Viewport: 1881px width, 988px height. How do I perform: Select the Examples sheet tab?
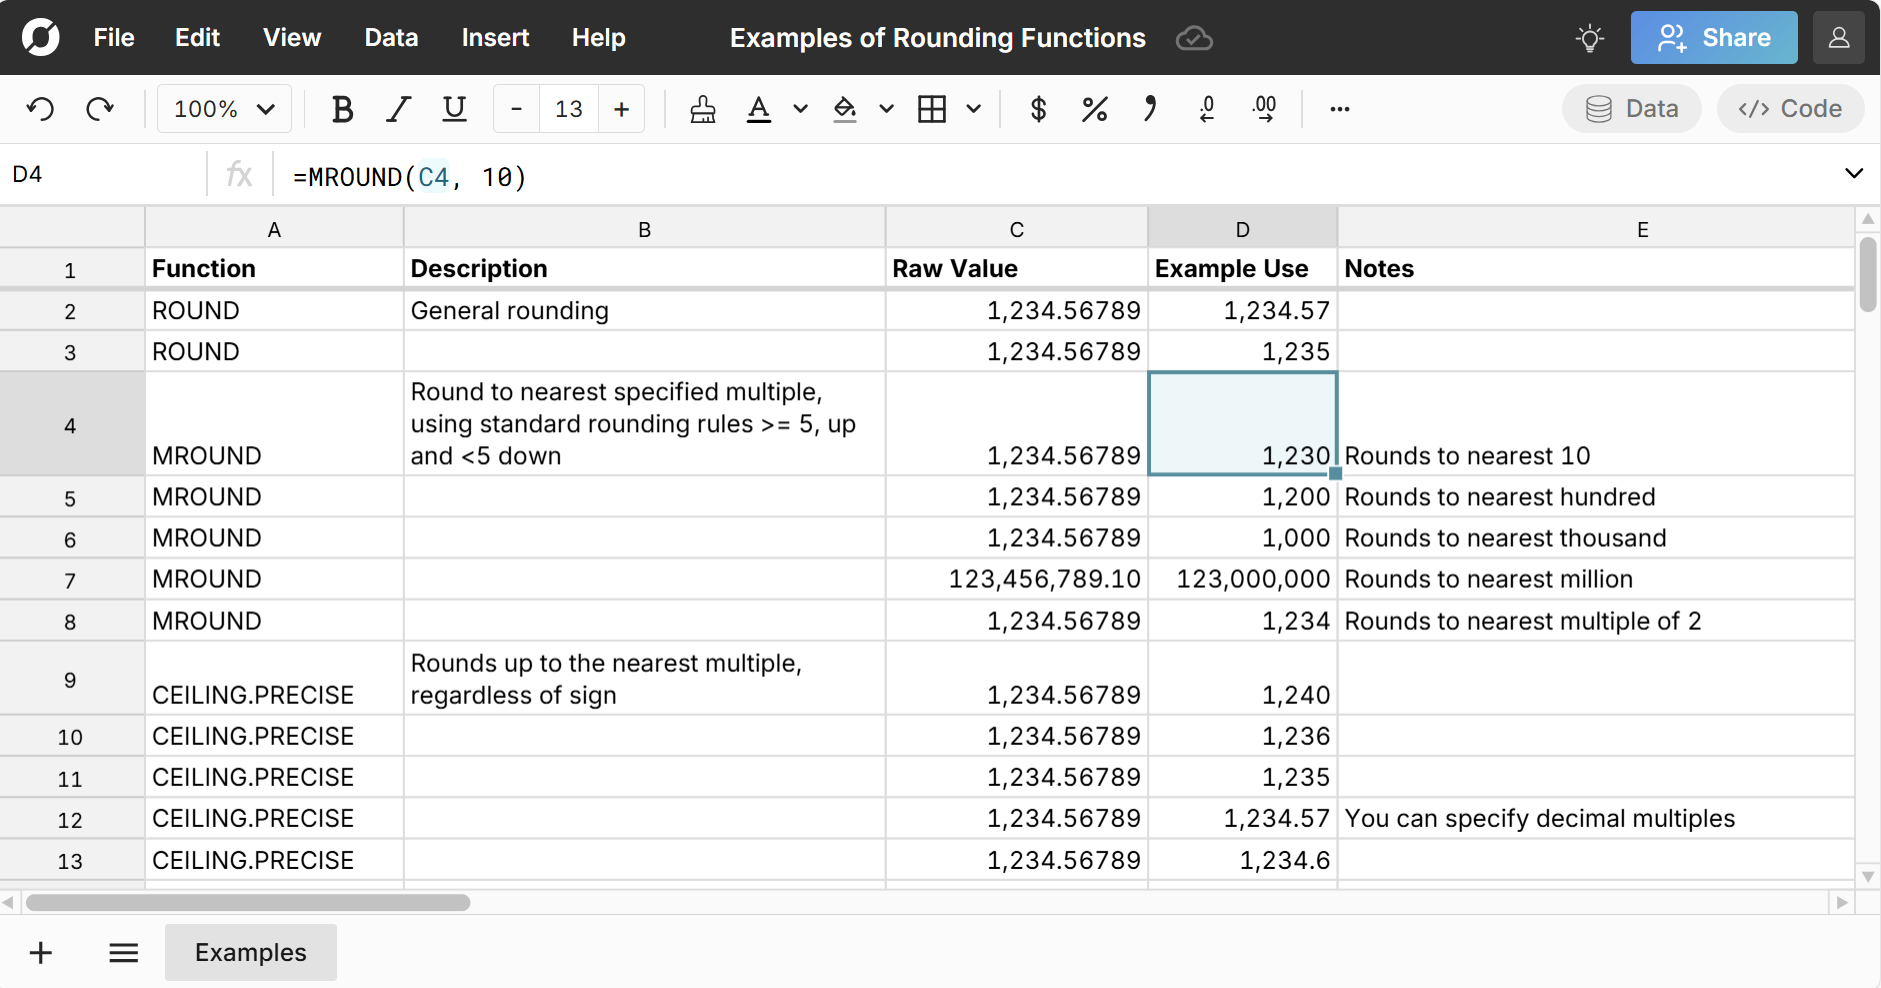coord(250,952)
